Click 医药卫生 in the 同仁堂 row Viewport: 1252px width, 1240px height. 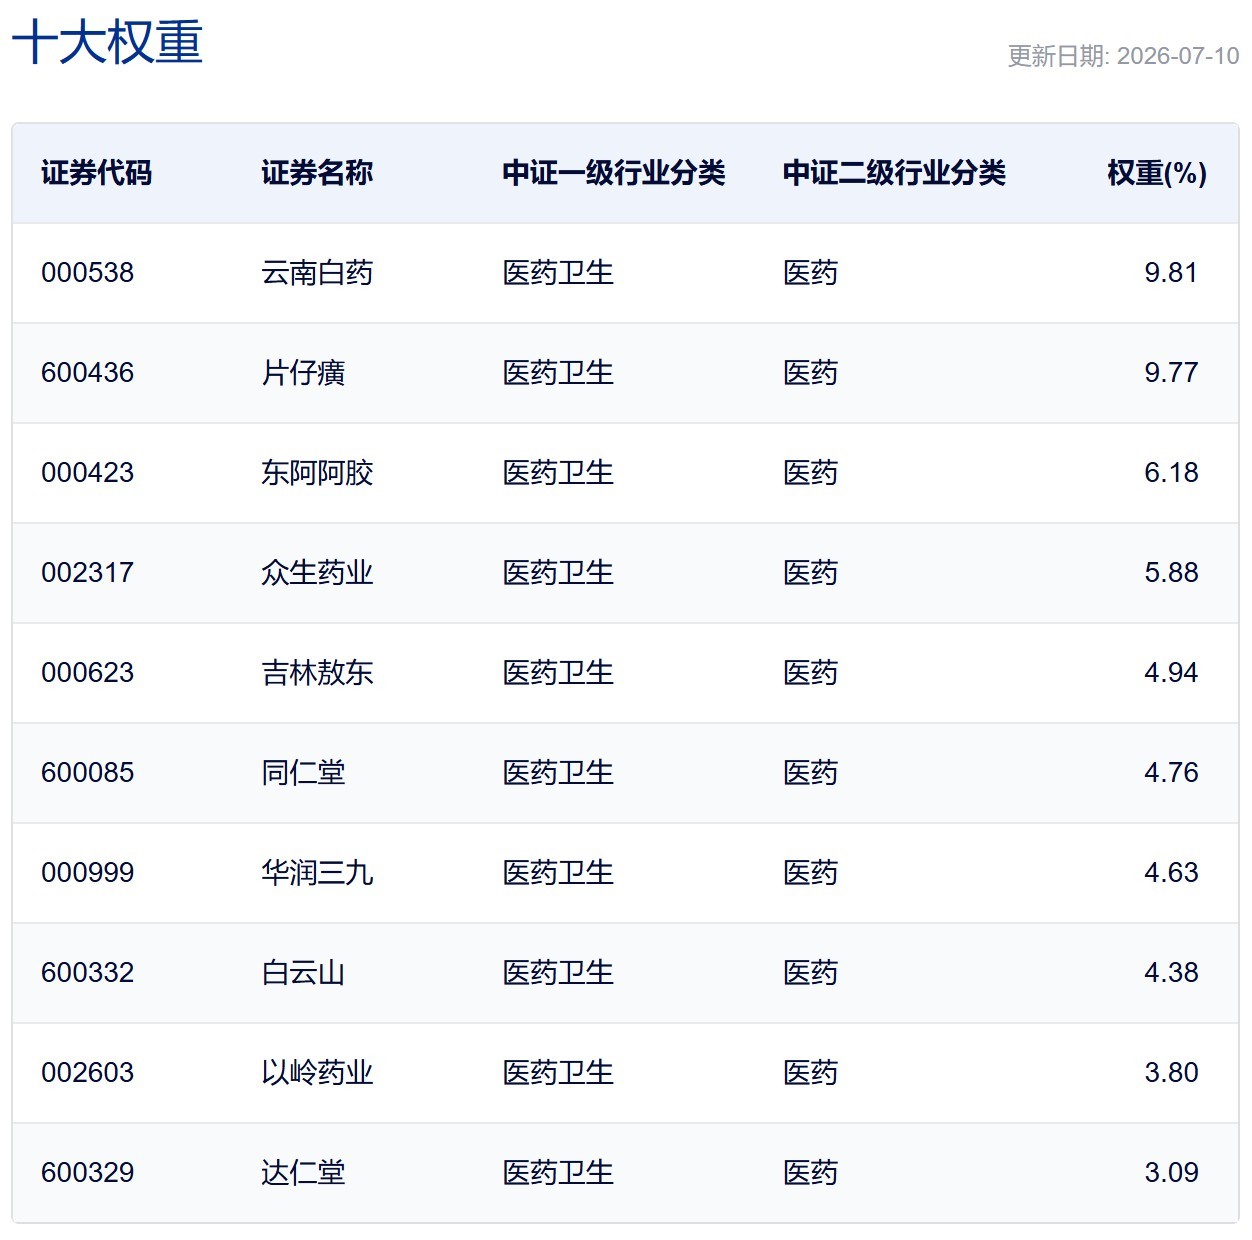coord(558,773)
